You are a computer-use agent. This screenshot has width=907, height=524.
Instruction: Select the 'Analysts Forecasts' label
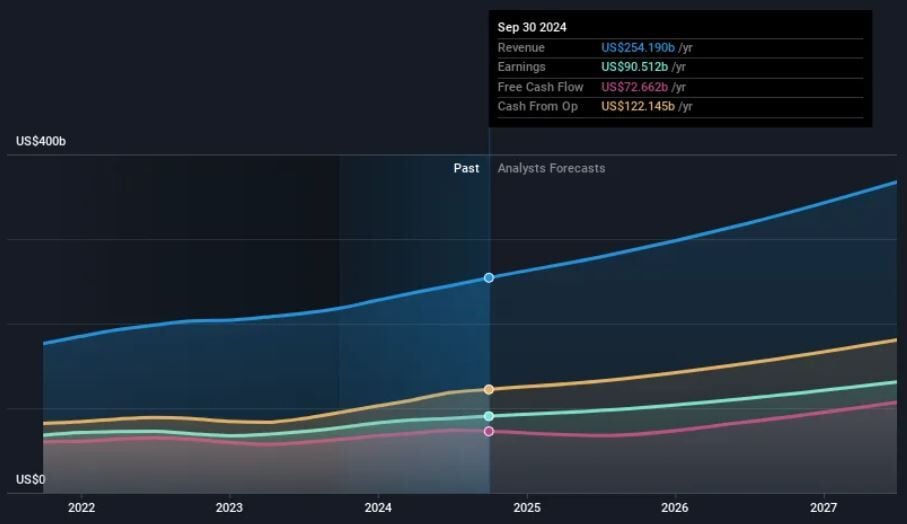click(x=551, y=168)
